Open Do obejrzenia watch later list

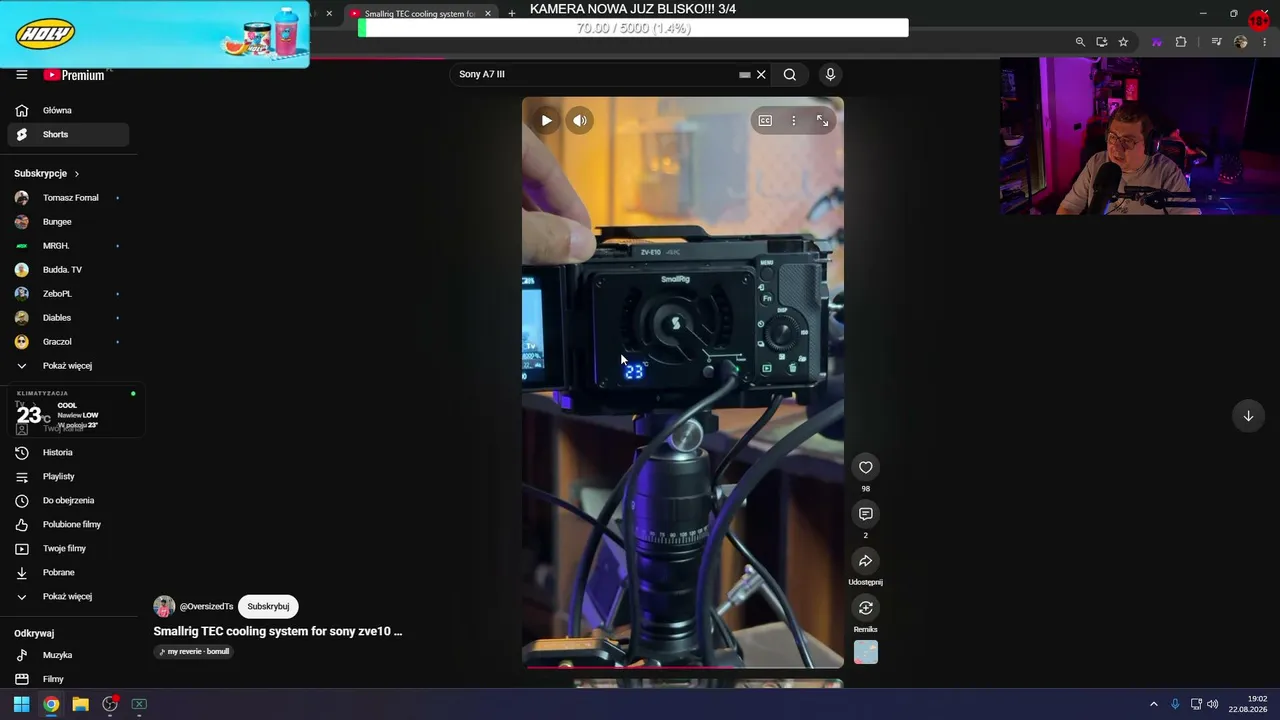(69, 501)
